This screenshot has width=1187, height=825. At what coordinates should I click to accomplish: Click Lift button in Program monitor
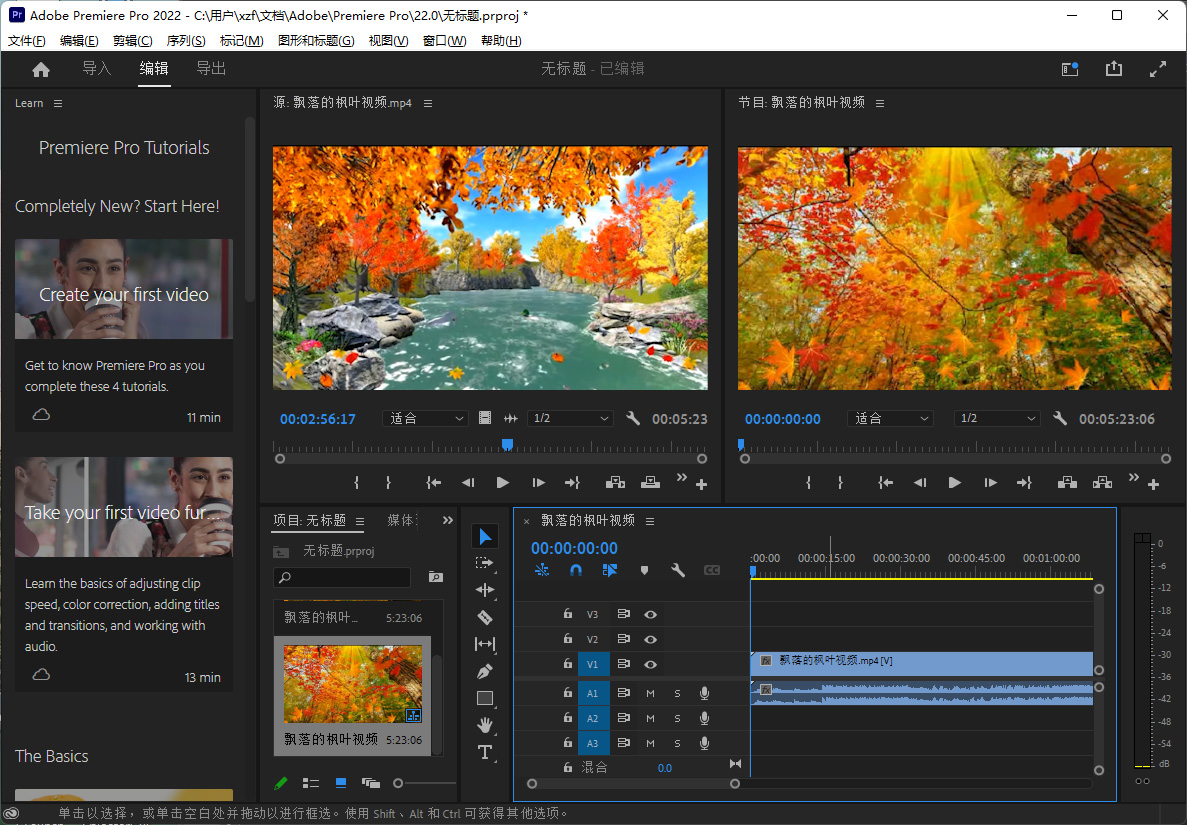1067,482
